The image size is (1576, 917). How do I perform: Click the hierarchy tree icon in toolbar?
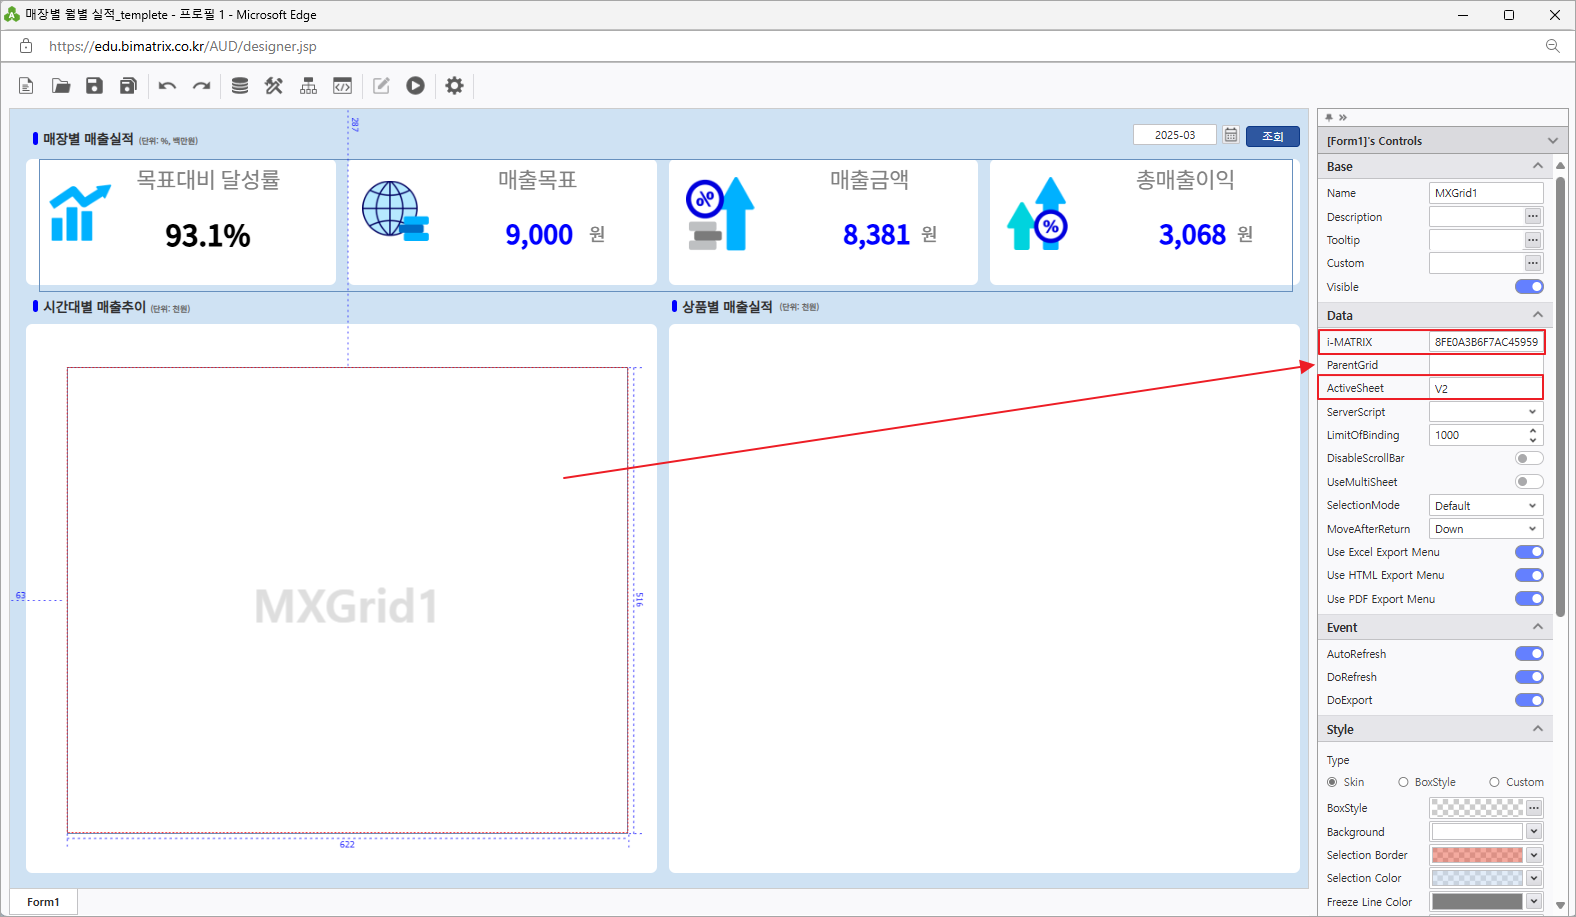point(308,86)
